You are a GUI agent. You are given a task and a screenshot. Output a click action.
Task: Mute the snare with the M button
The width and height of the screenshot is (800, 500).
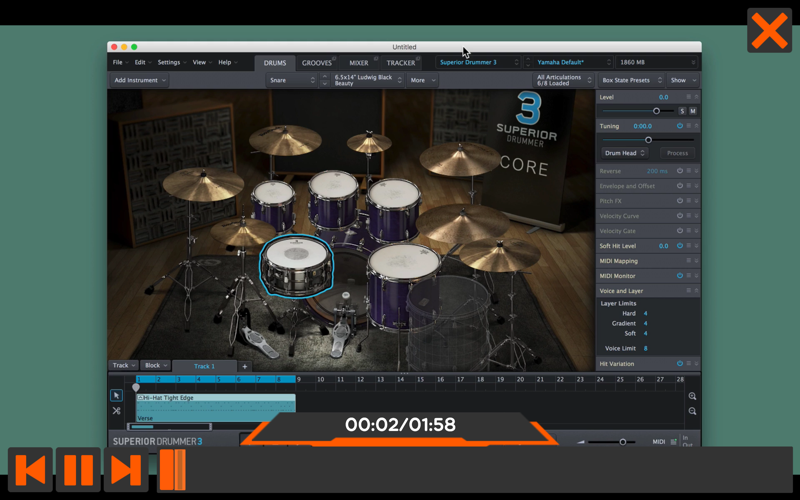693,111
